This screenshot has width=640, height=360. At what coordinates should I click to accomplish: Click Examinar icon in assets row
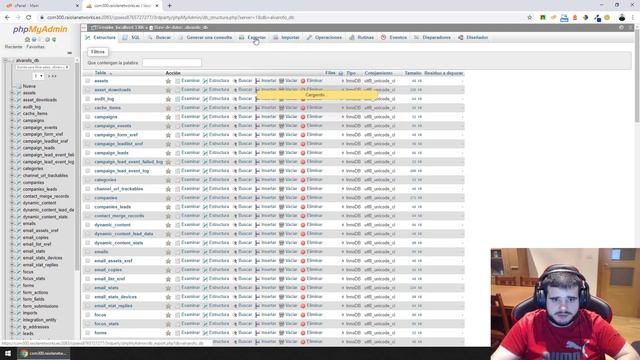178,81
